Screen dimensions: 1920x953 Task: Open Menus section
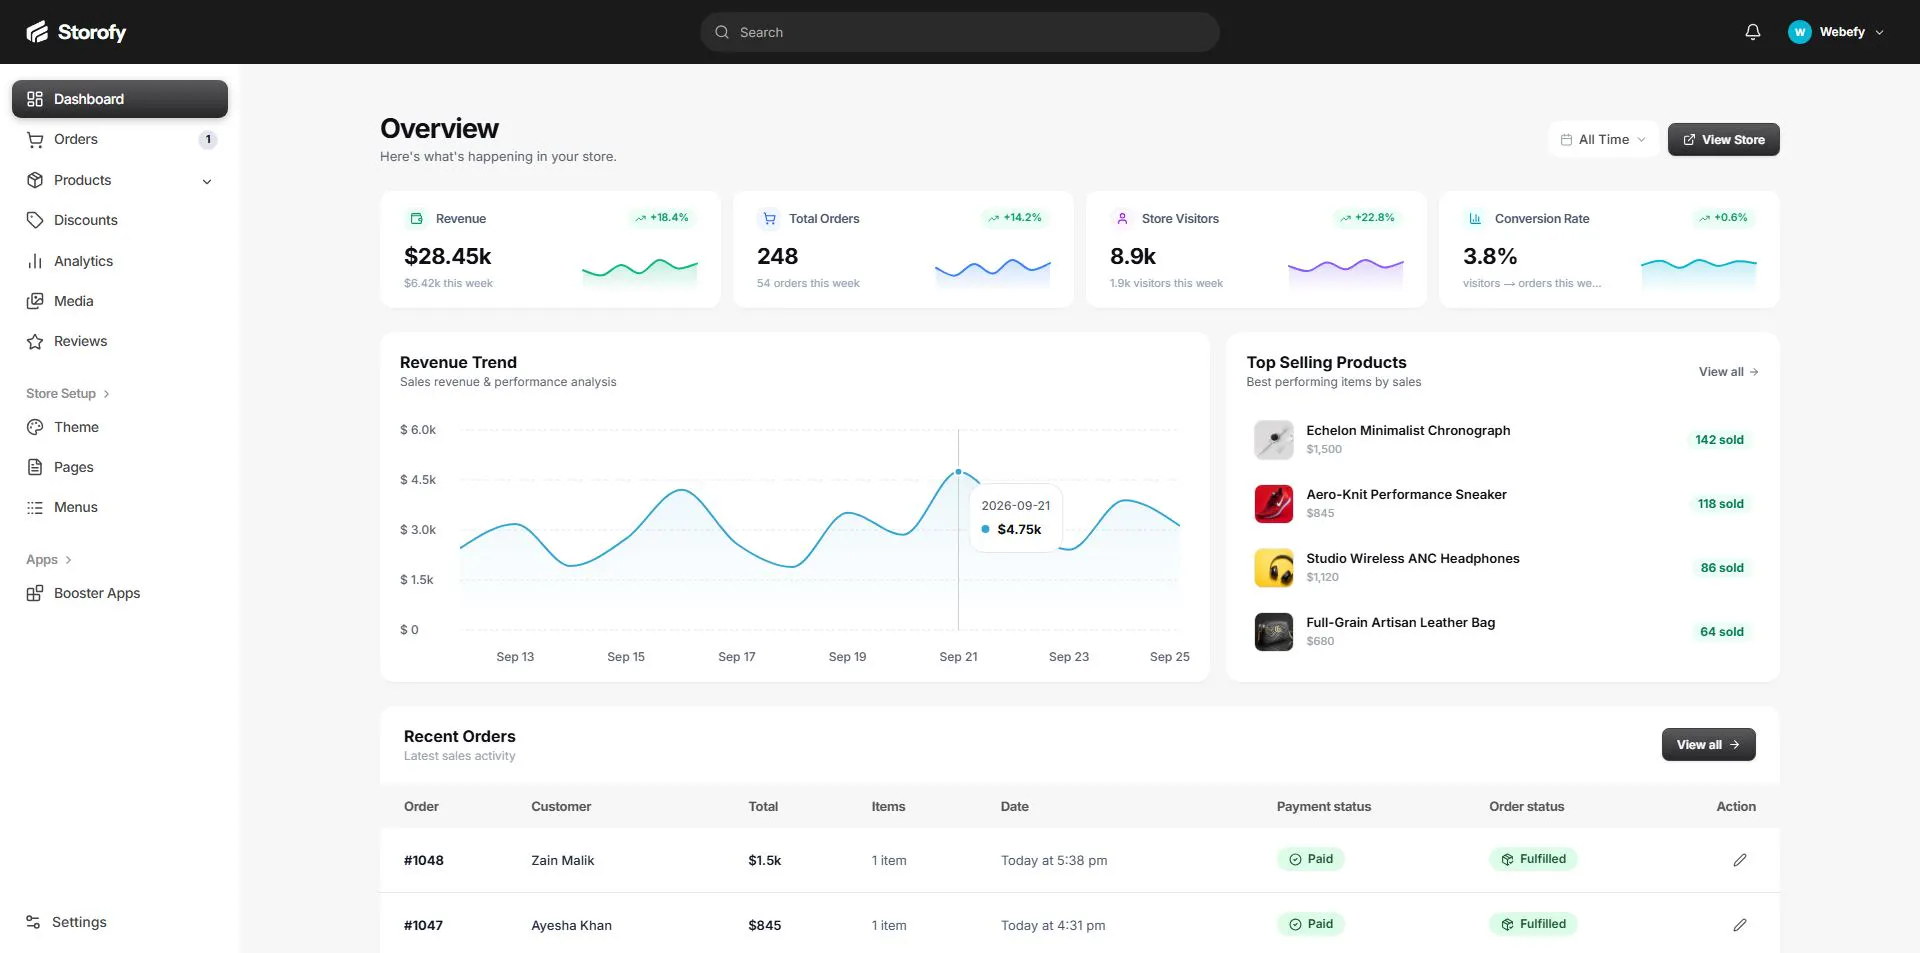point(120,507)
